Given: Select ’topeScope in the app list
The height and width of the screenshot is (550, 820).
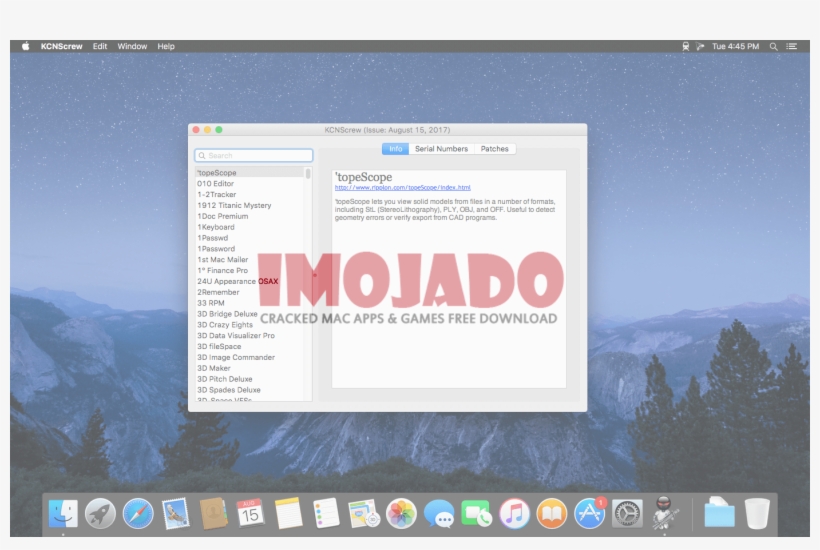Looking at the screenshot, I should 250,173.
